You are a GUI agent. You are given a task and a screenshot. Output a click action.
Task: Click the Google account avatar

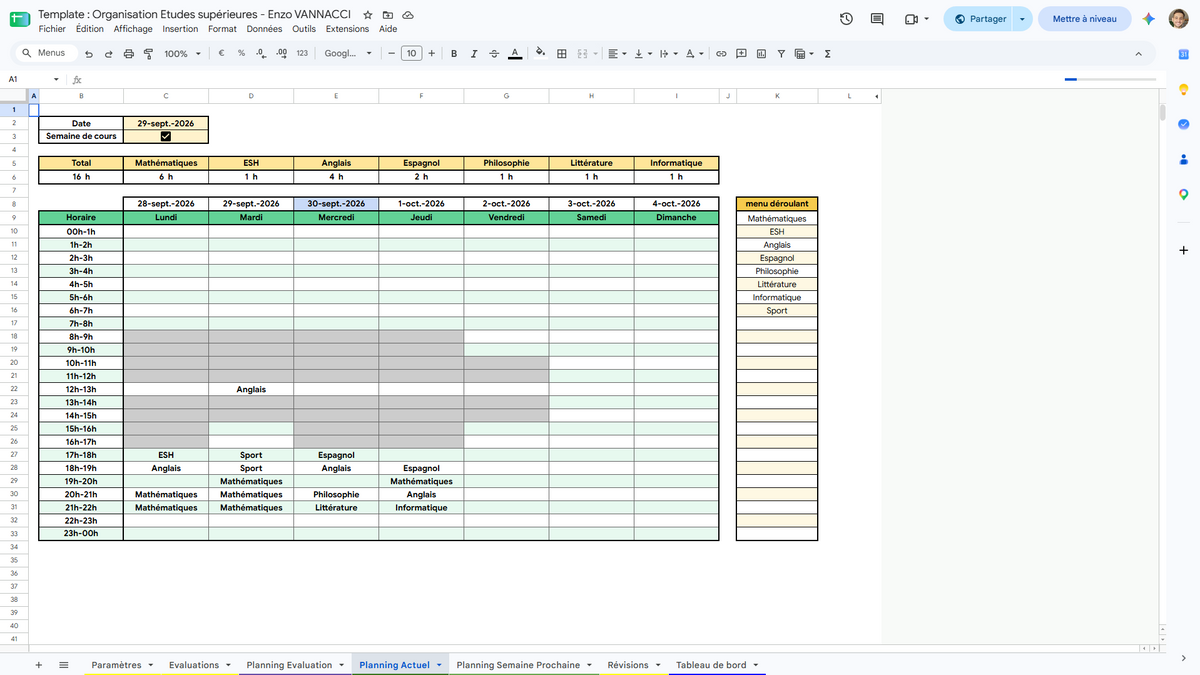1180,19
